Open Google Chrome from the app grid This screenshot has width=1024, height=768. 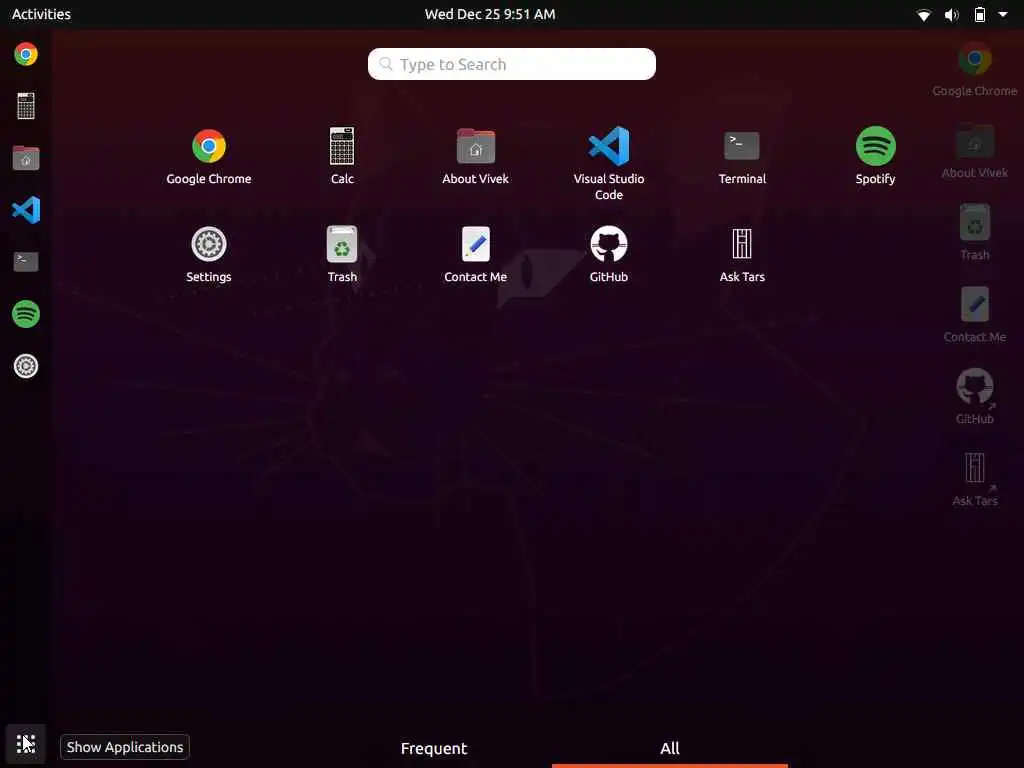[208, 156]
